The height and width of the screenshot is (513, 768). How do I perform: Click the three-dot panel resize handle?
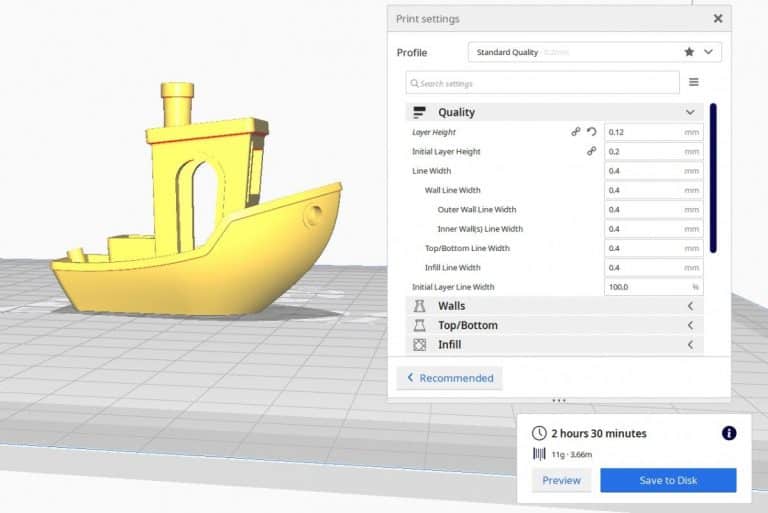point(559,400)
